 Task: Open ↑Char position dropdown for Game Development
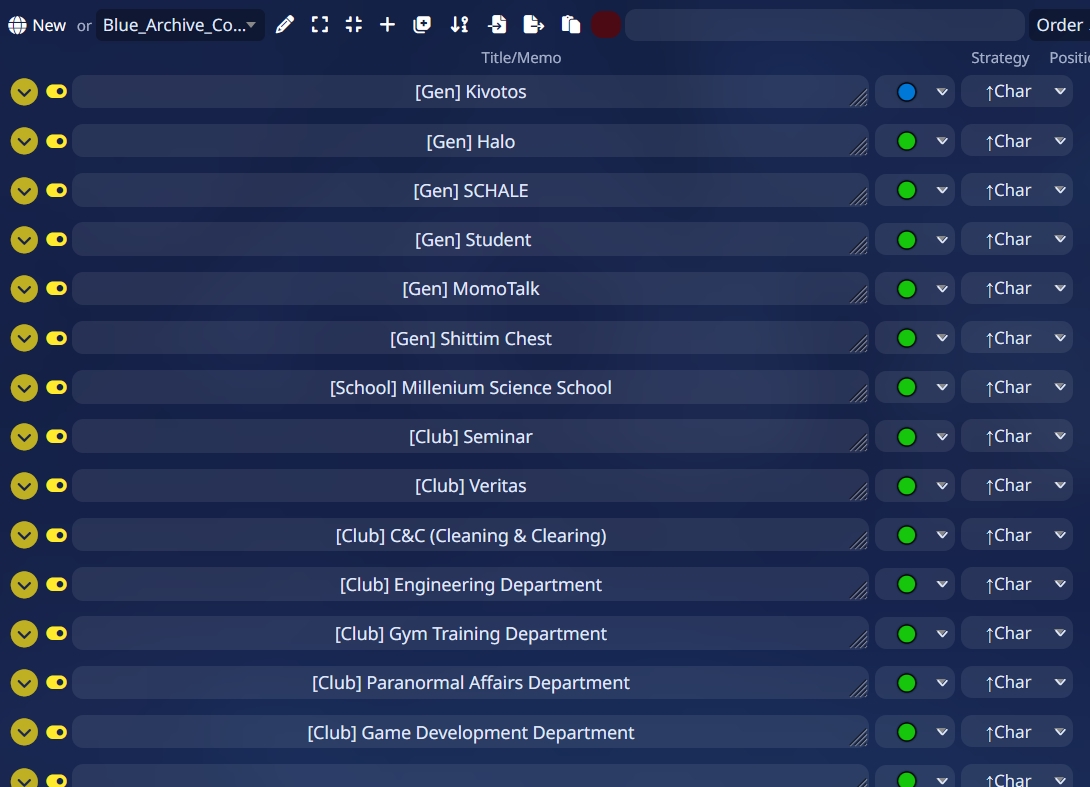click(1017, 732)
